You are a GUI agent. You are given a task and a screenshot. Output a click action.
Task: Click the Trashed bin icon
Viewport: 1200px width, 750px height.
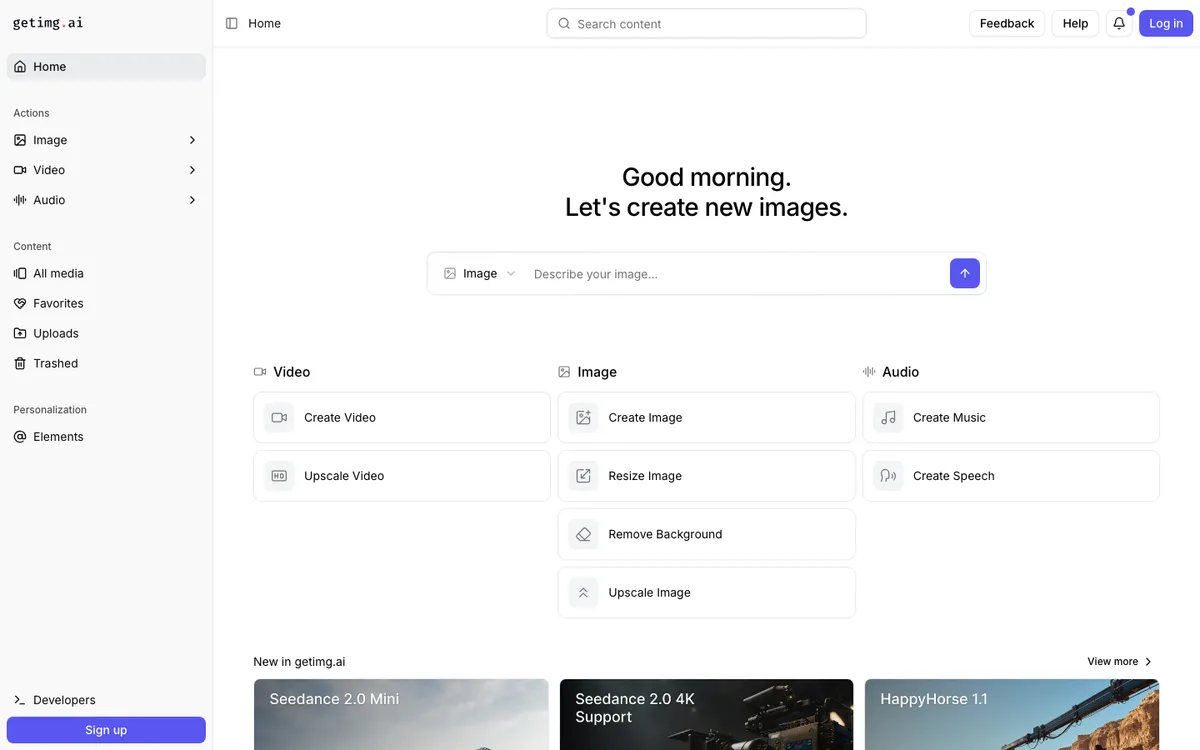pyautogui.click(x=20, y=363)
